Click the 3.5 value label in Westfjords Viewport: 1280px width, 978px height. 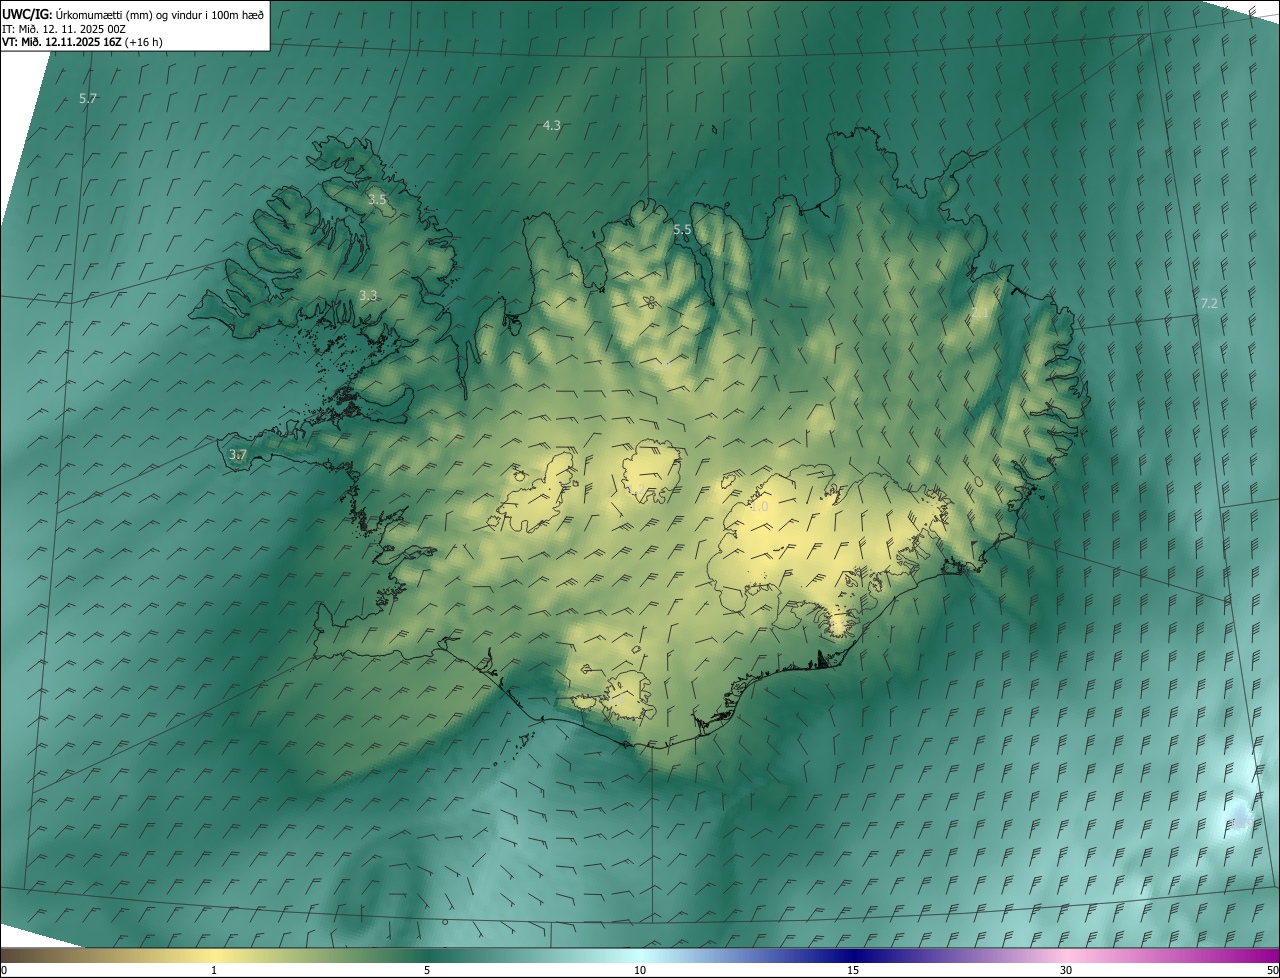377,200
